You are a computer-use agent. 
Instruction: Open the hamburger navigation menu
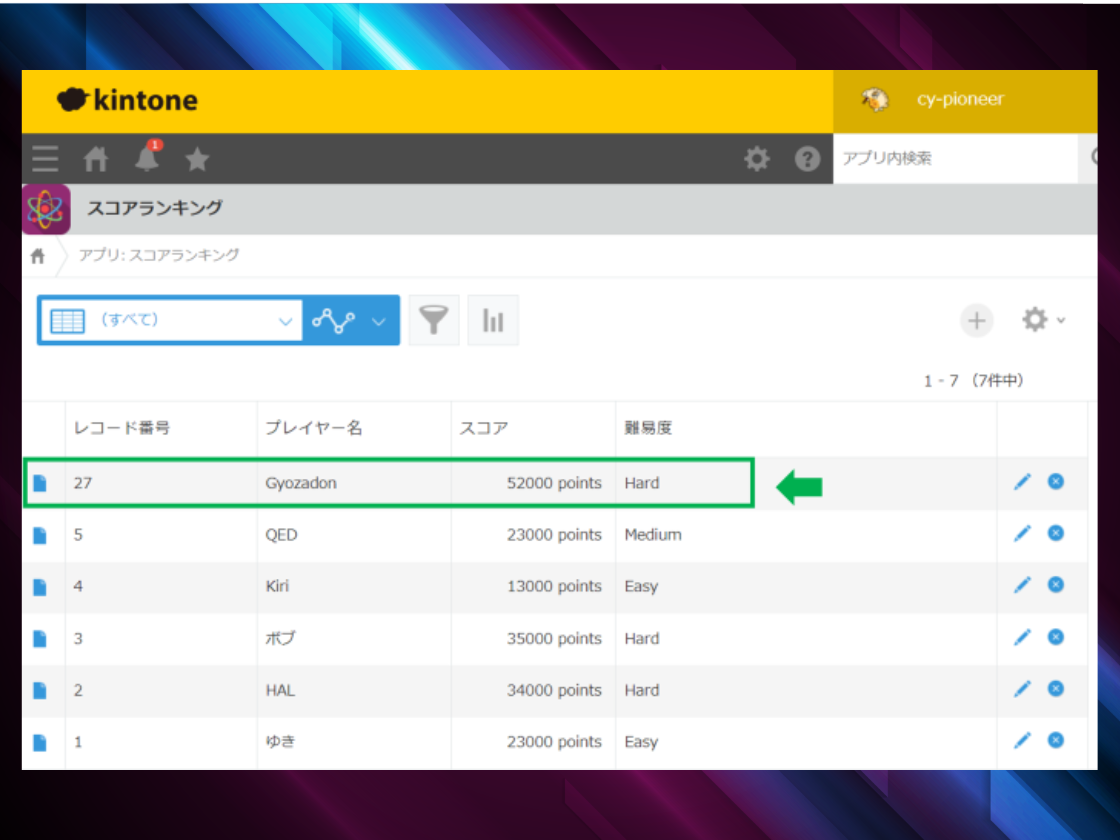[x=45, y=159]
